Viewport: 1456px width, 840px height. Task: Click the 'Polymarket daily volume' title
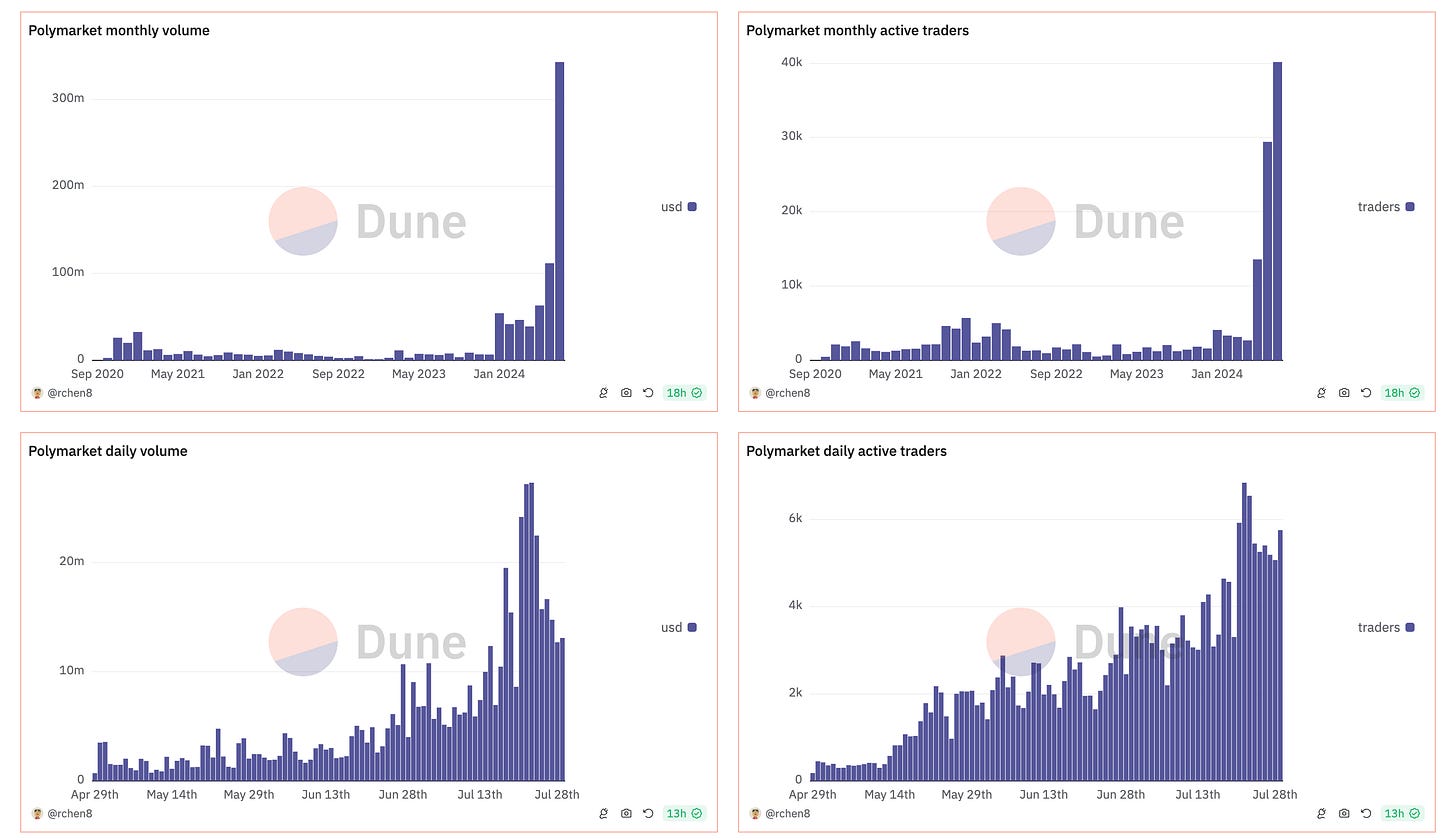(x=108, y=451)
